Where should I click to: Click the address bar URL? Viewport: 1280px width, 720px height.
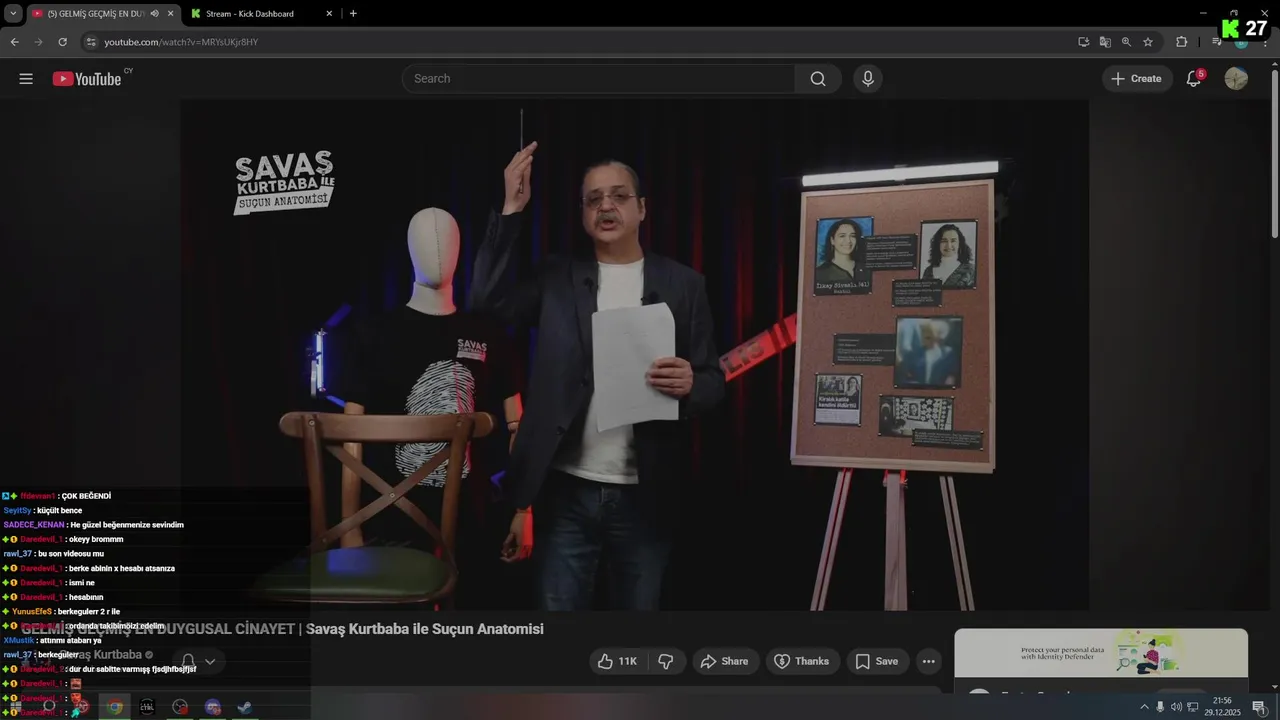click(x=181, y=42)
